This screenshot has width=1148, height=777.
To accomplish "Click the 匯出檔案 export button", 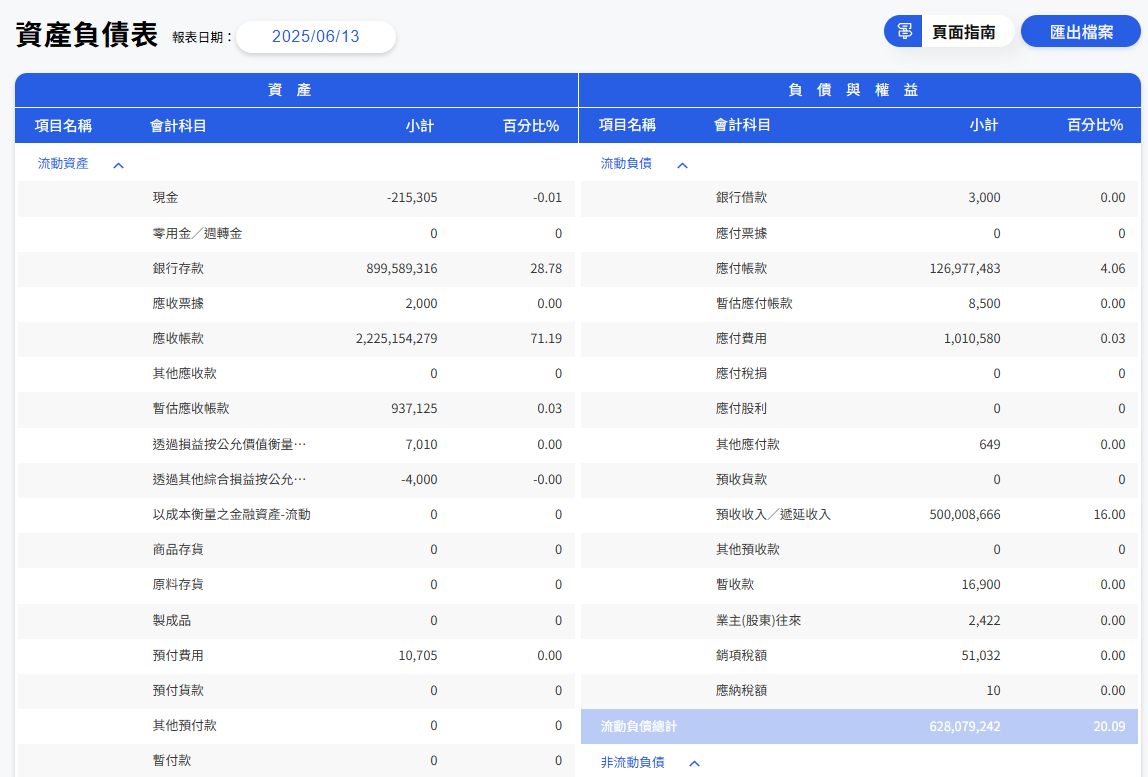I will point(1081,32).
